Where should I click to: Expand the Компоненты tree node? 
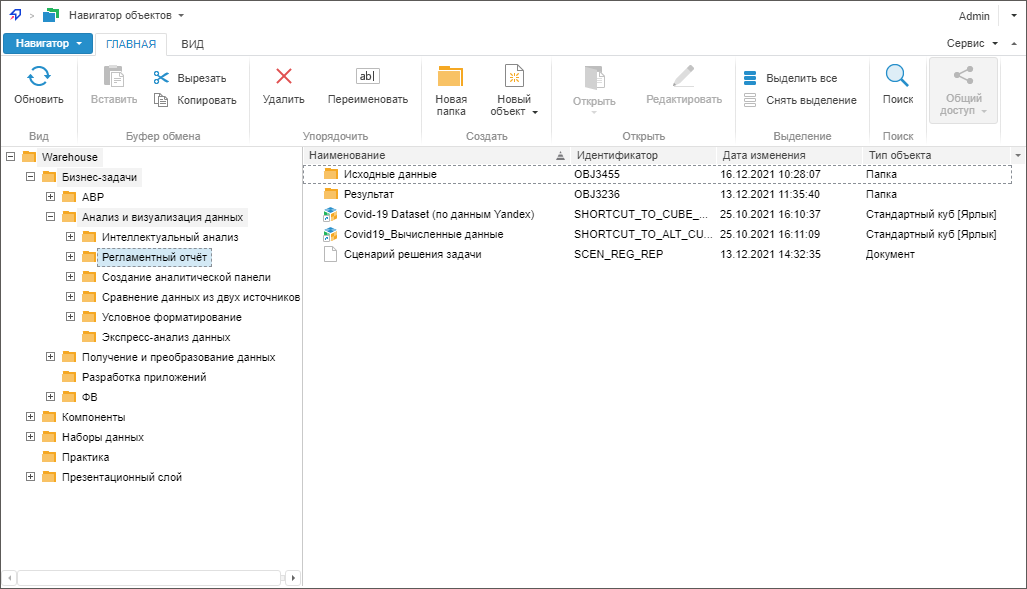tap(31, 417)
